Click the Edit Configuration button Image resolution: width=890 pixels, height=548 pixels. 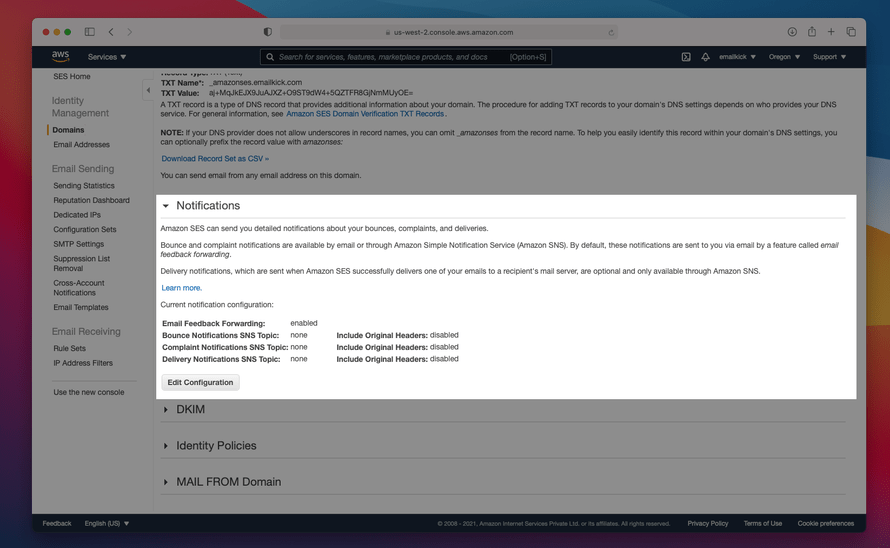pos(200,382)
